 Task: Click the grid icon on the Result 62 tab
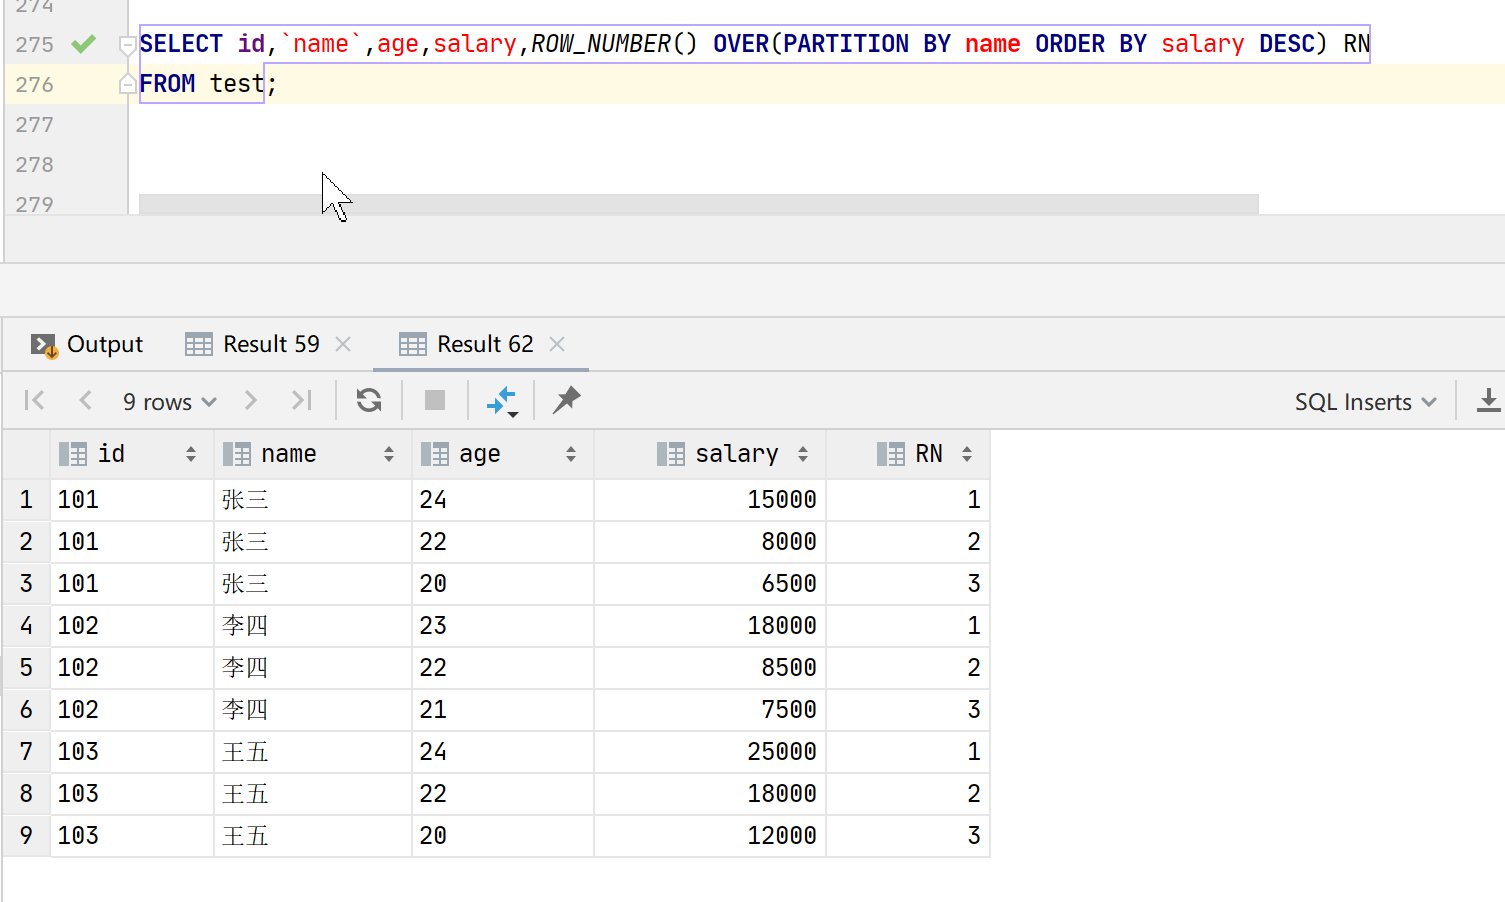coord(412,344)
